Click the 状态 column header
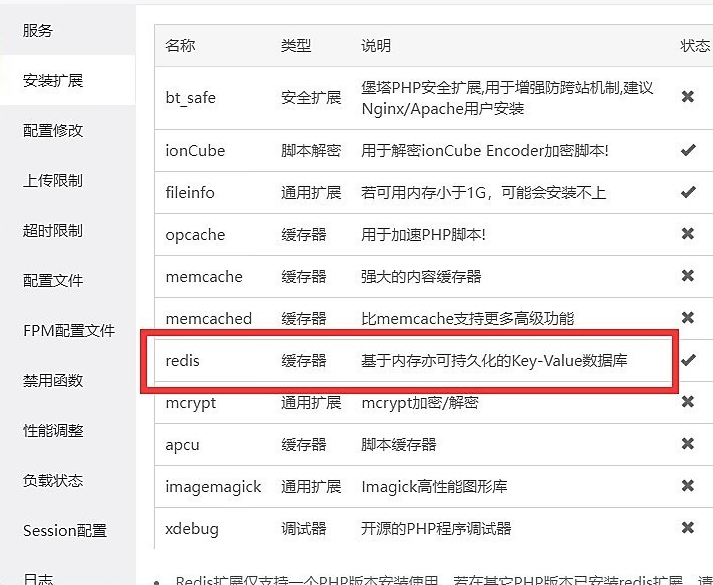The image size is (713, 585). pos(695,45)
